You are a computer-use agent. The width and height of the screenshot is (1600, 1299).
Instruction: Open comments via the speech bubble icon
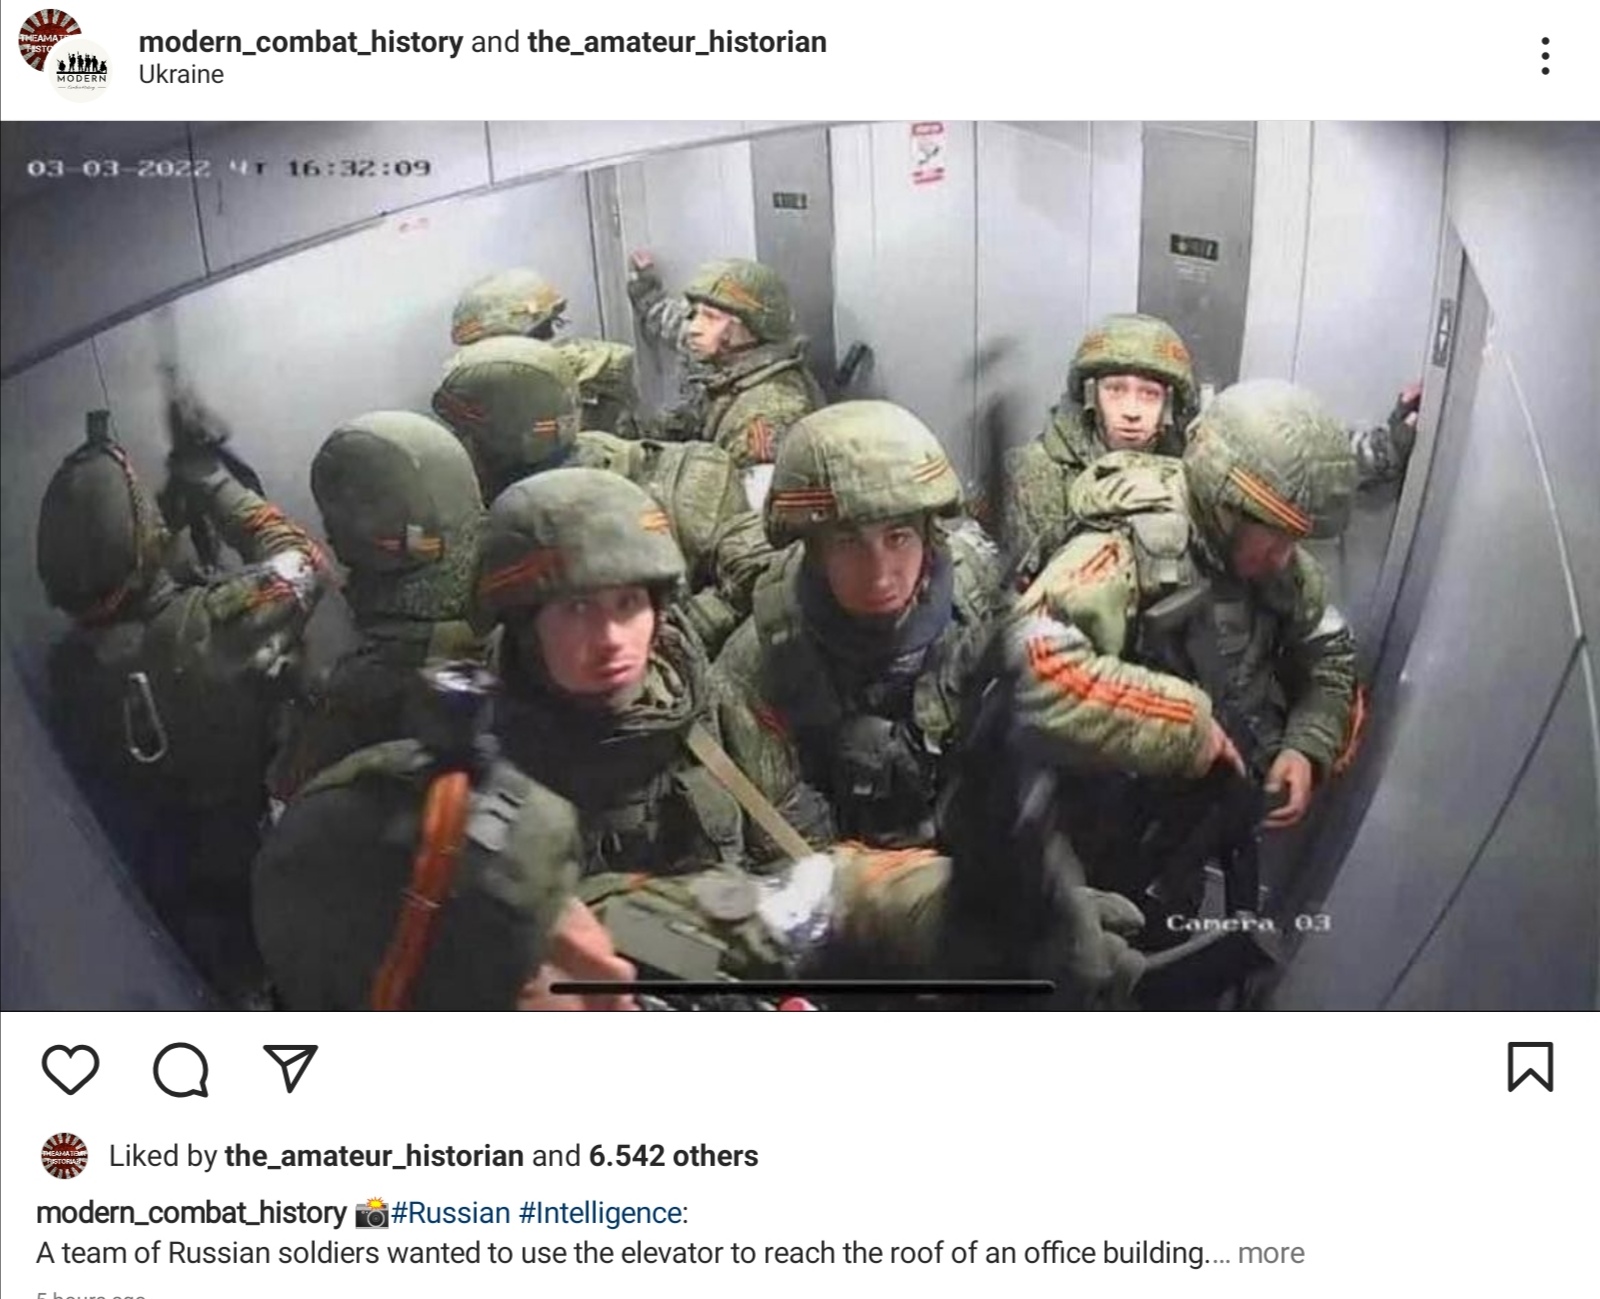tap(181, 1070)
